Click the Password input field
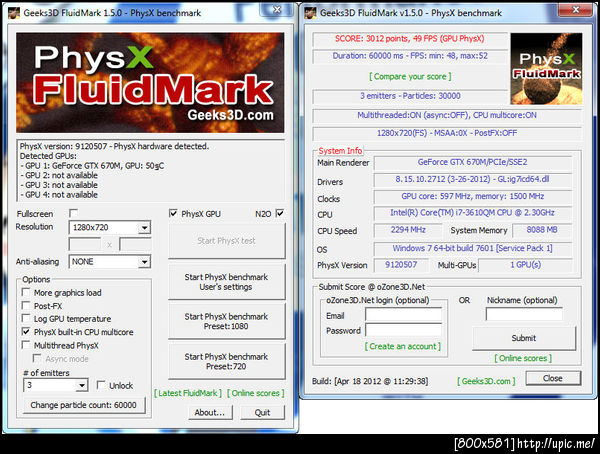This screenshot has height=454, width=600. 403,330
